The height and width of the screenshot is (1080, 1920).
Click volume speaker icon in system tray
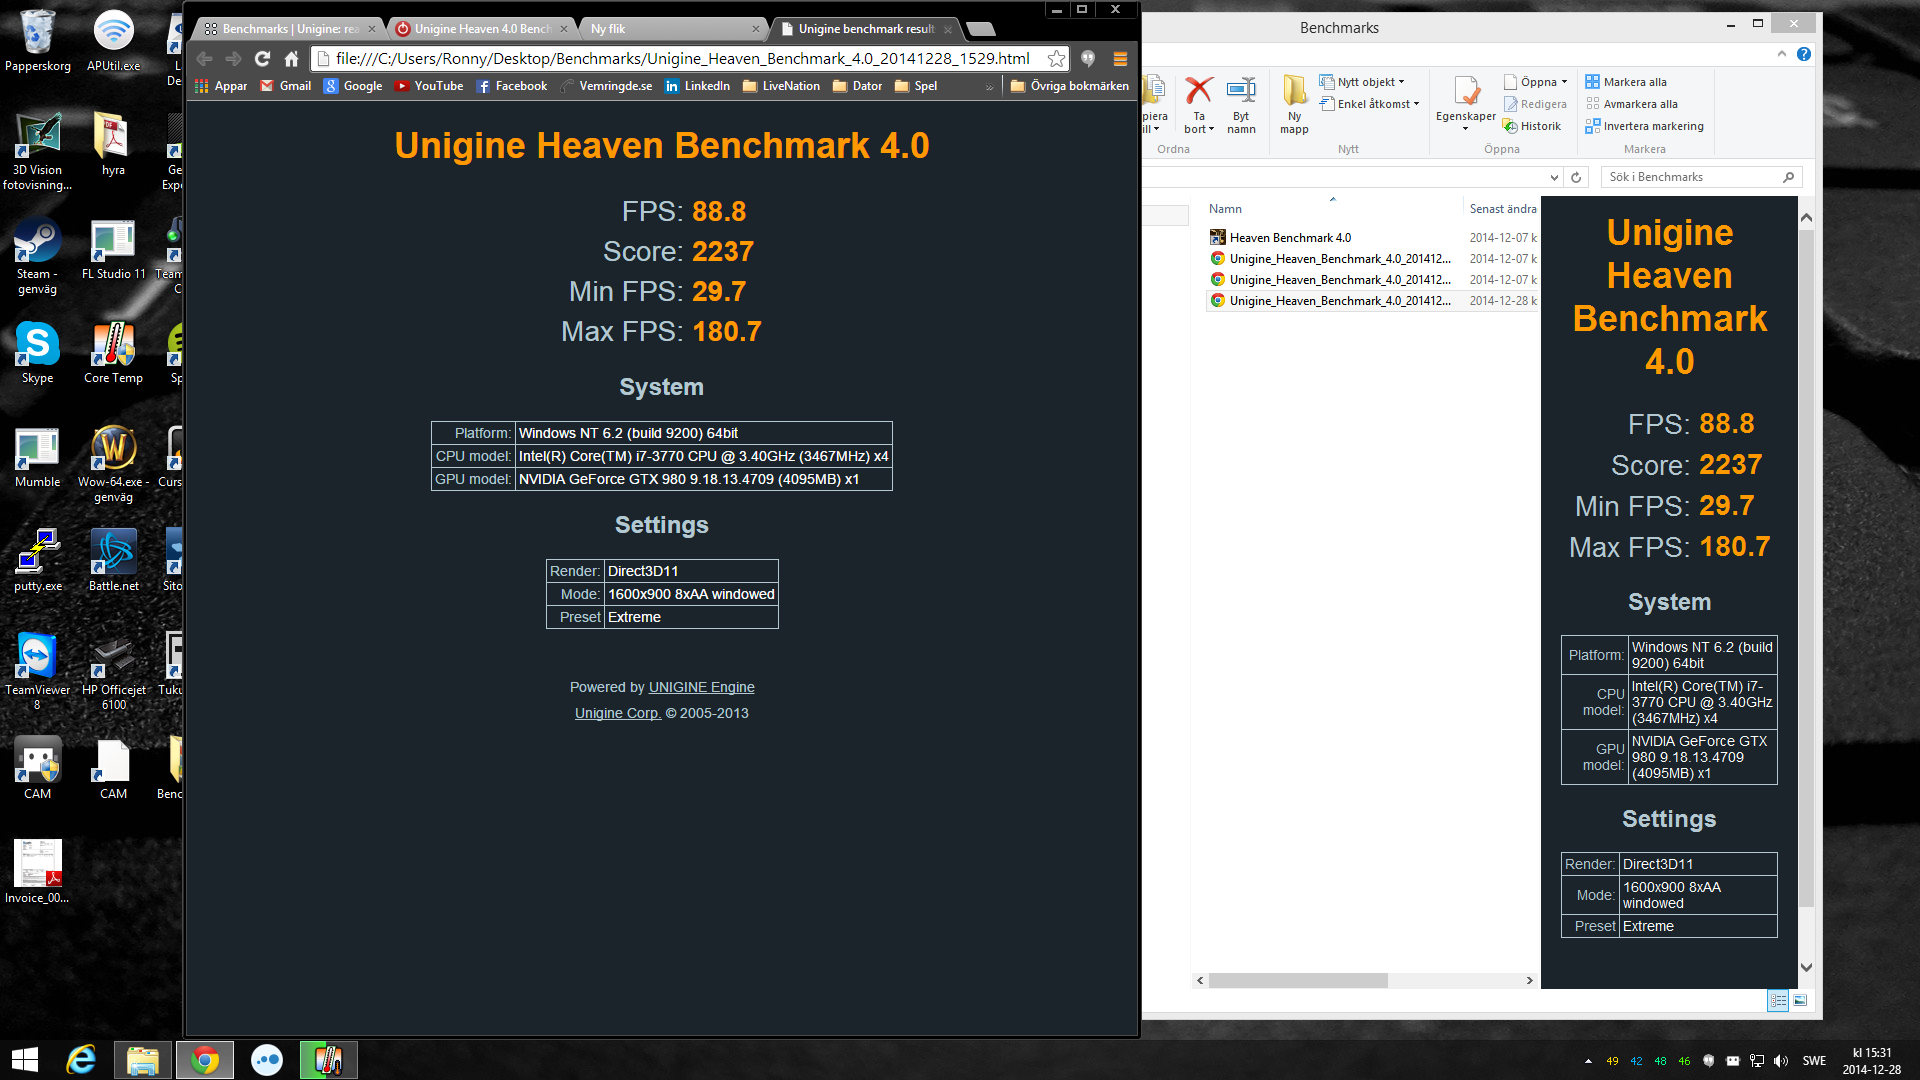point(1780,1061)
